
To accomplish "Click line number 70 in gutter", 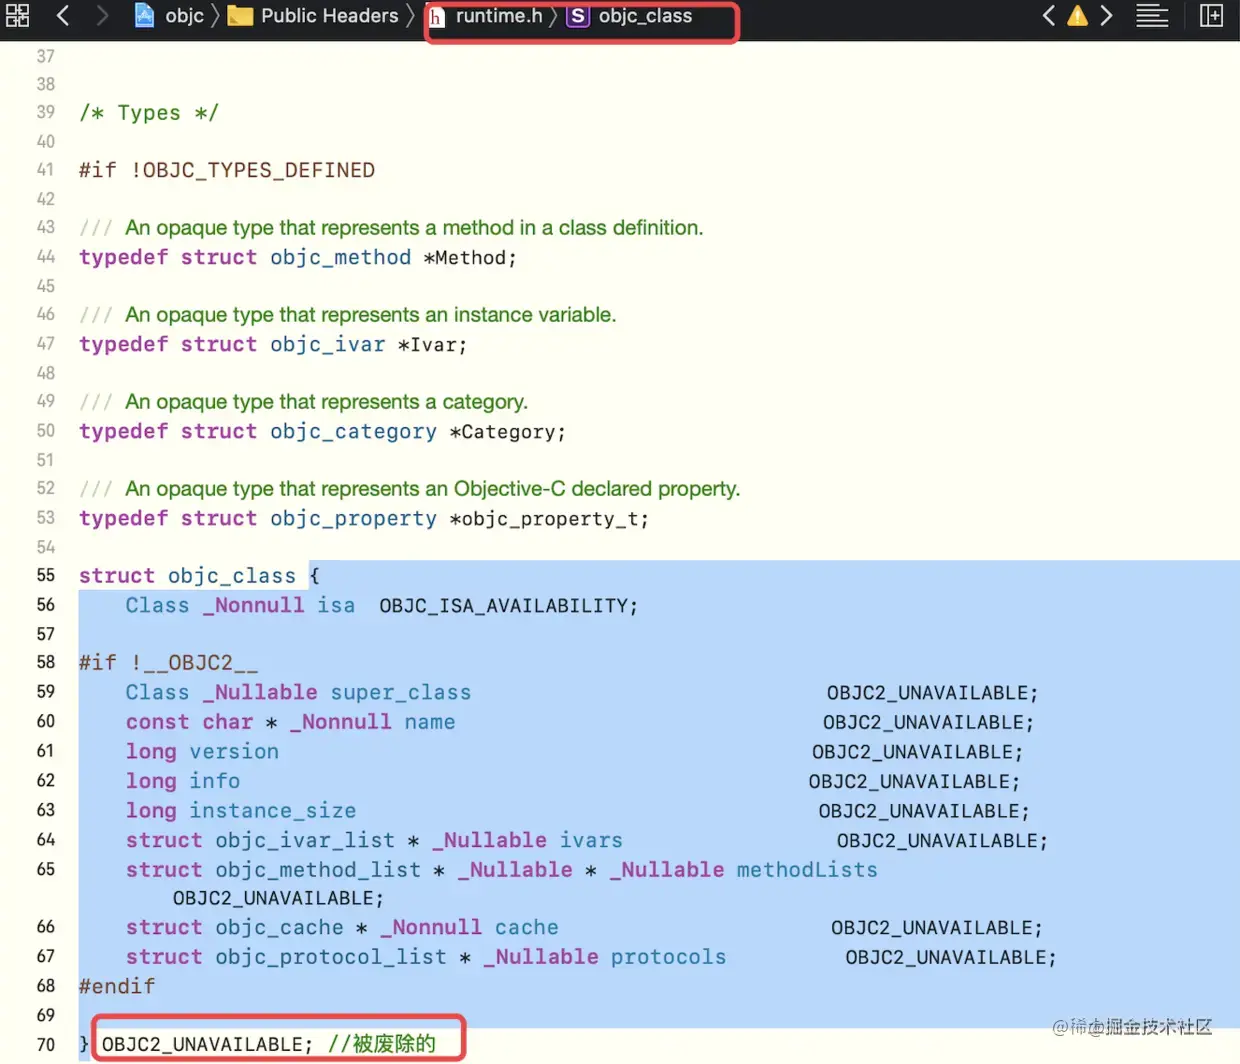I will (46, 1044).
